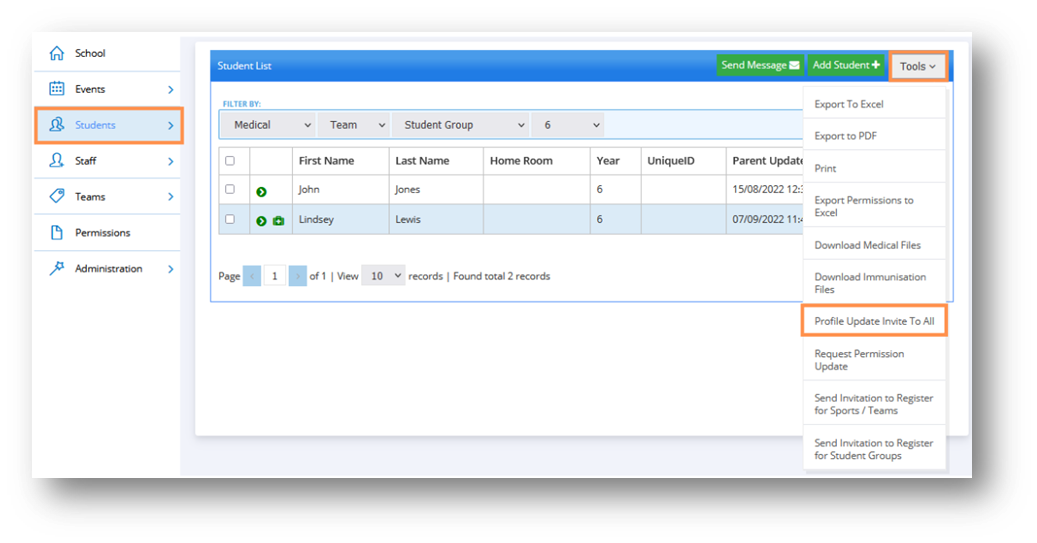The height and width of the screenshot is (543, 1037).
Task: Open the Medical filter dropdown
Action: (269, 124)
